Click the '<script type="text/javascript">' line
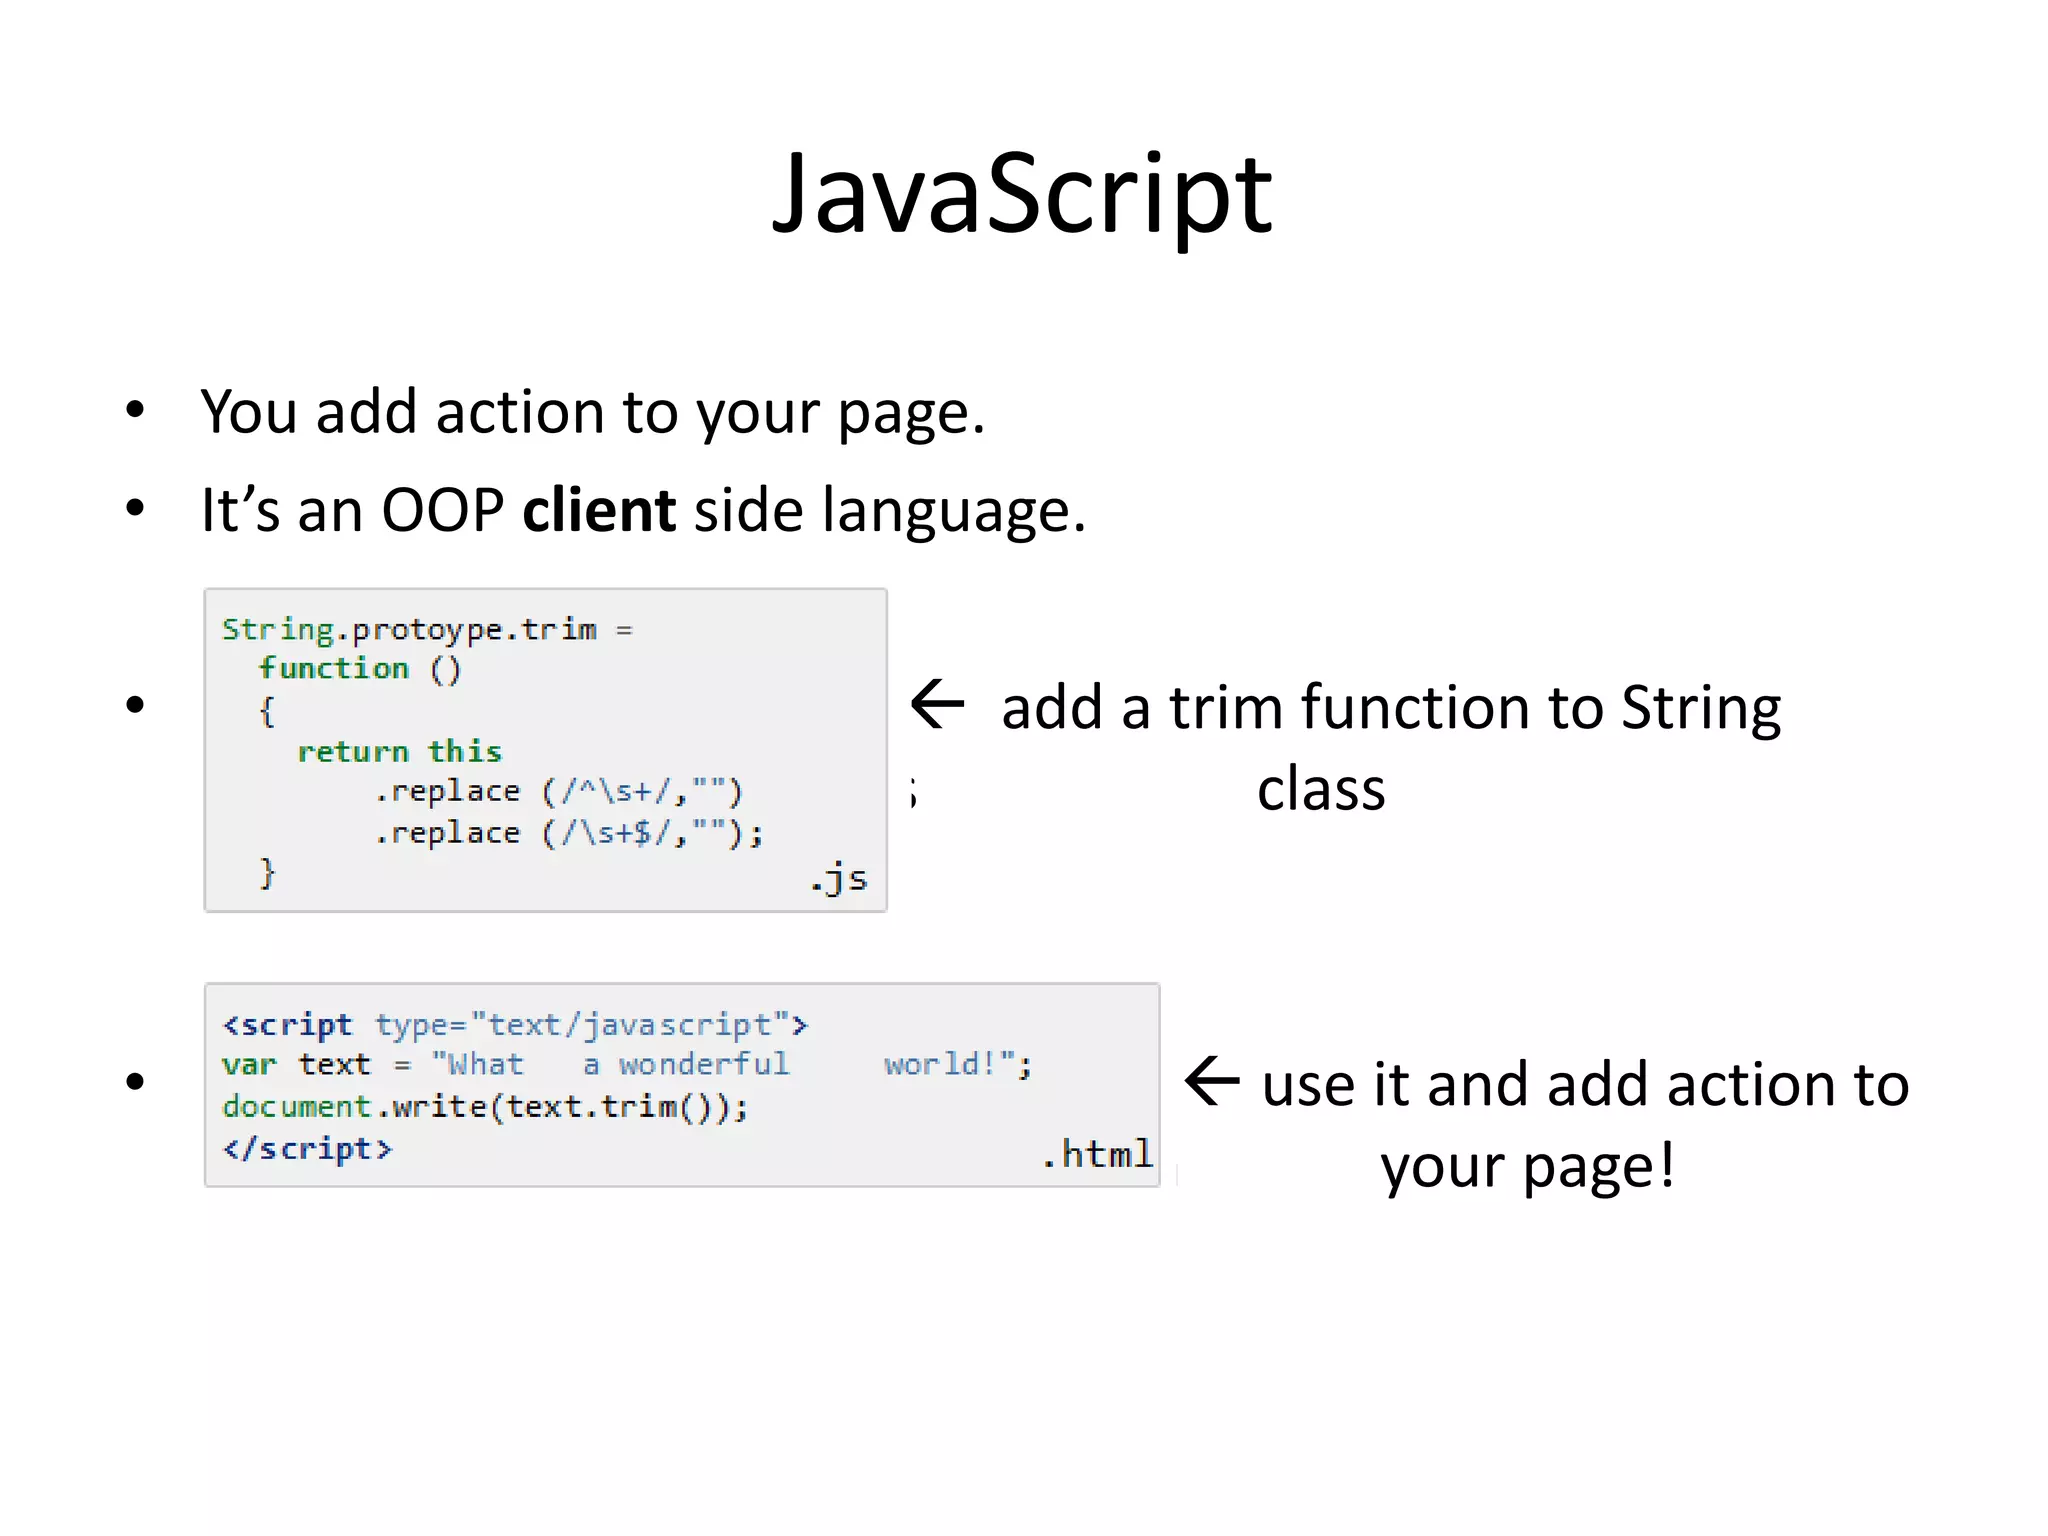 click(514, 1025)
